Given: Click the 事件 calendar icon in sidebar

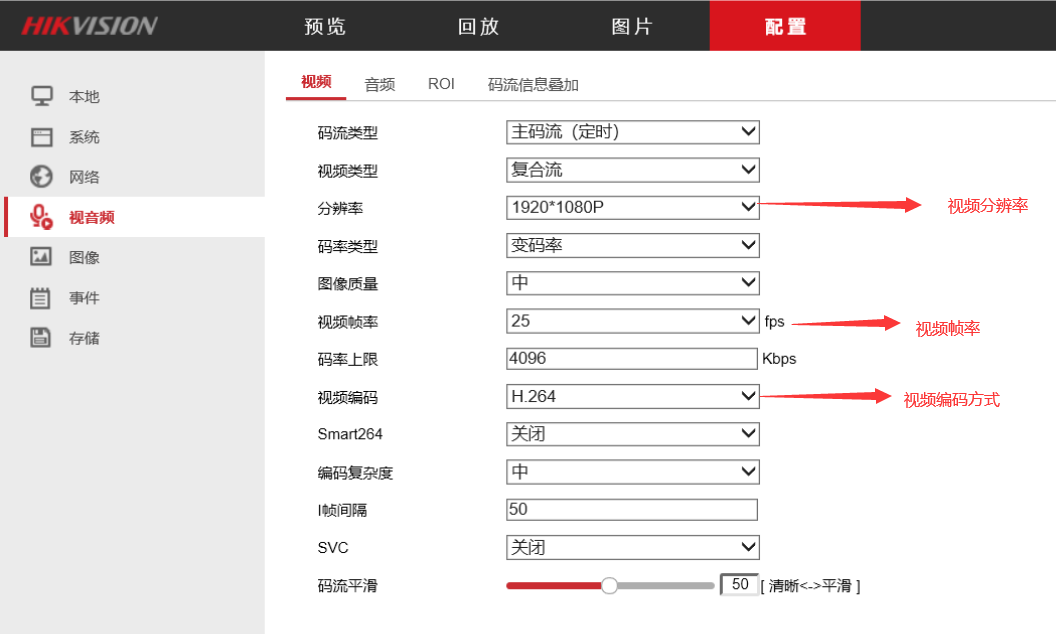Looking at the screenshot, I should [x=40, y=297].
